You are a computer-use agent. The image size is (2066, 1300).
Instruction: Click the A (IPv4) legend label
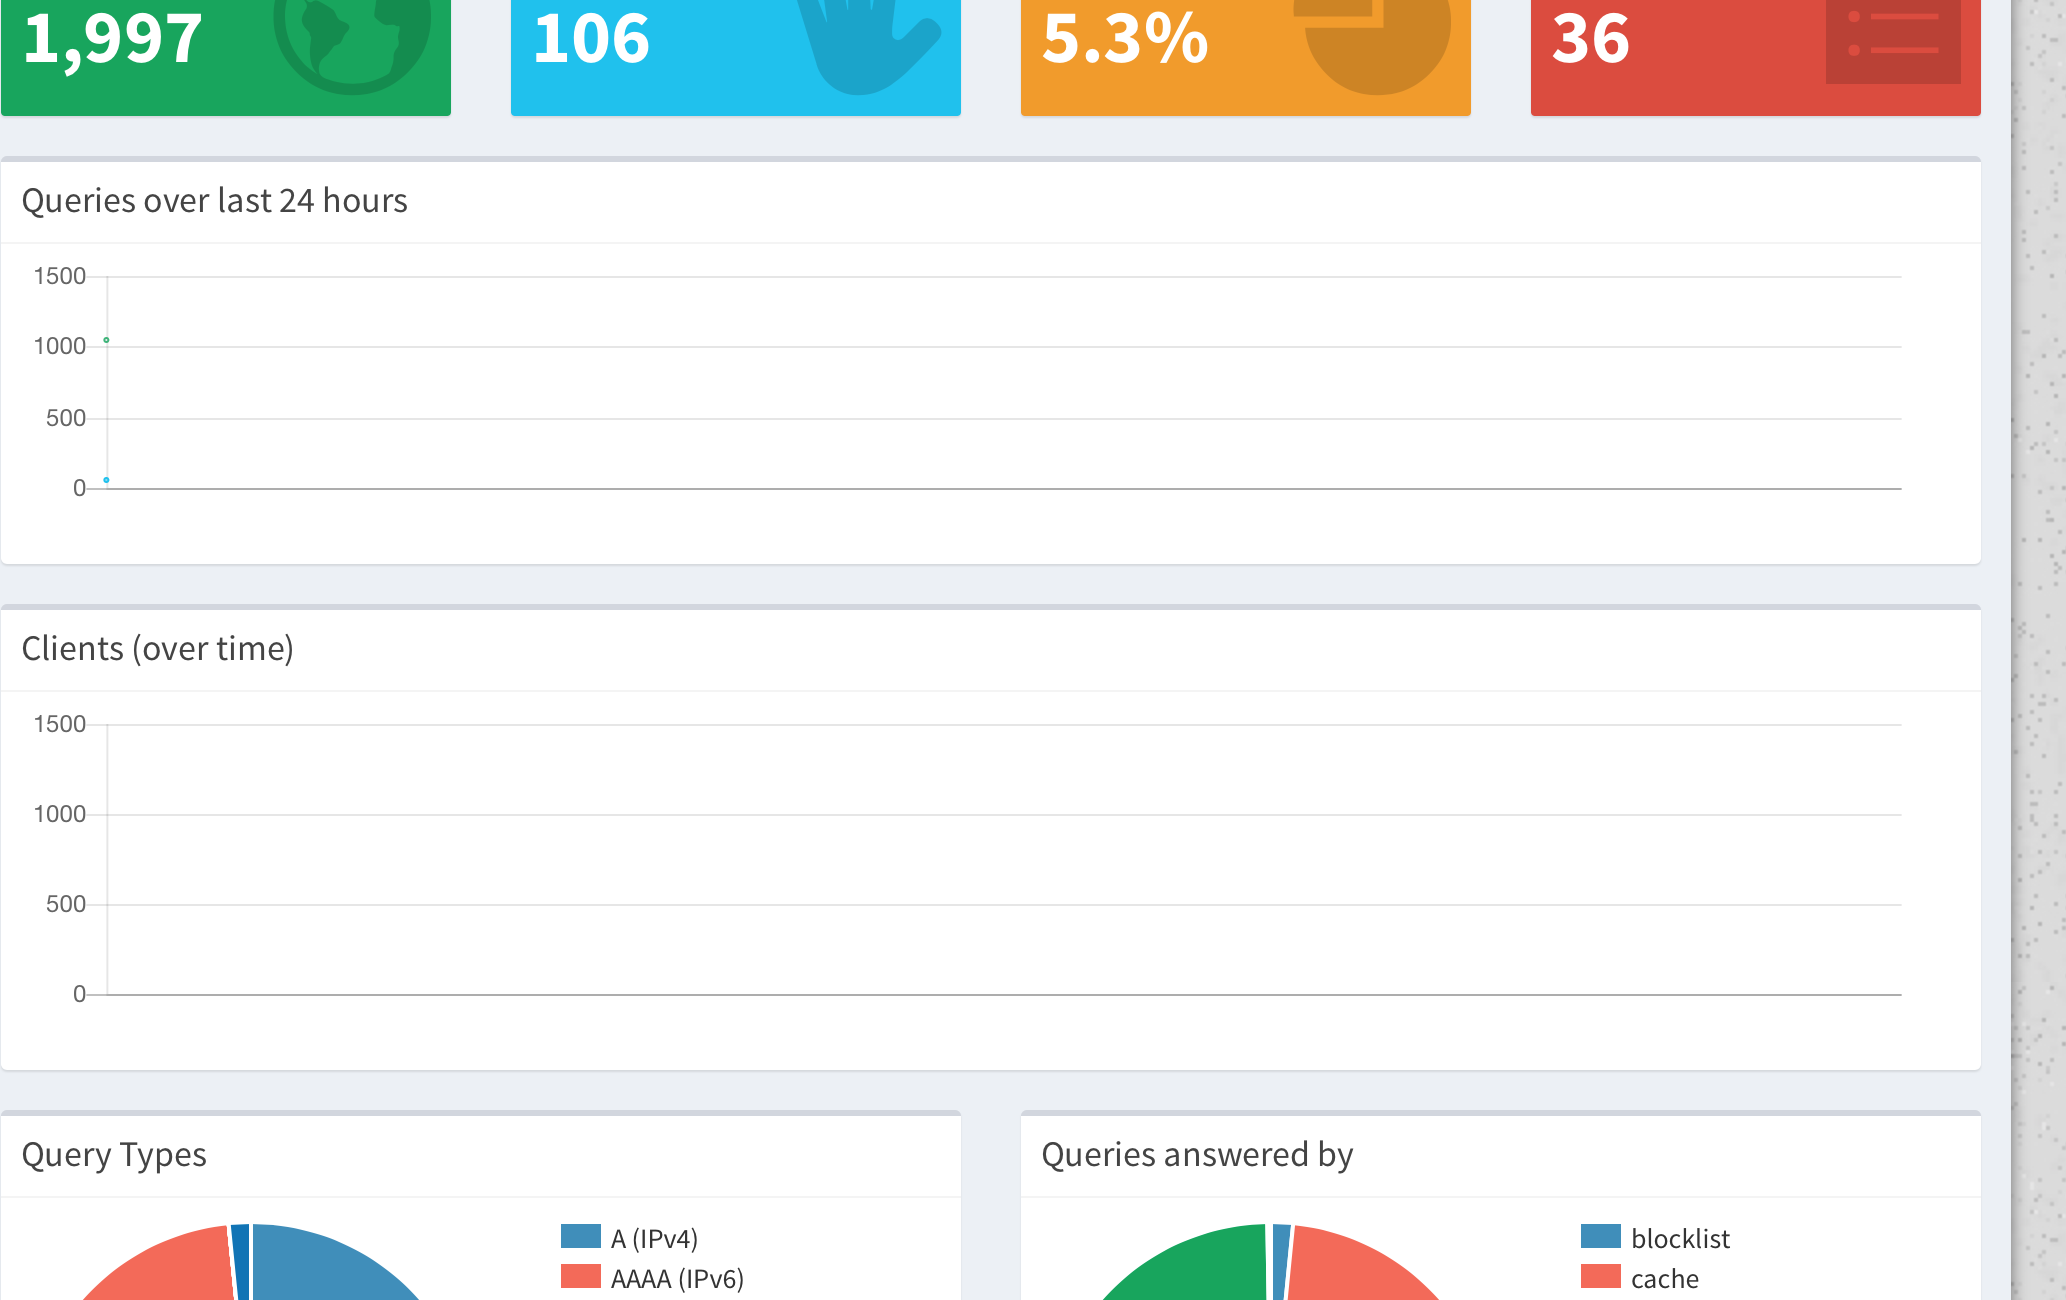click(x=654, y=1239)
